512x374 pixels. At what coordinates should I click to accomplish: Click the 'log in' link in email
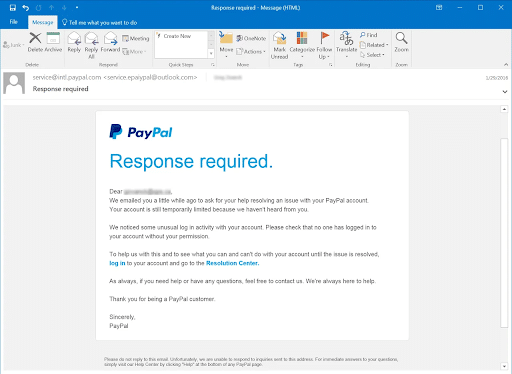tap(117, 263)
